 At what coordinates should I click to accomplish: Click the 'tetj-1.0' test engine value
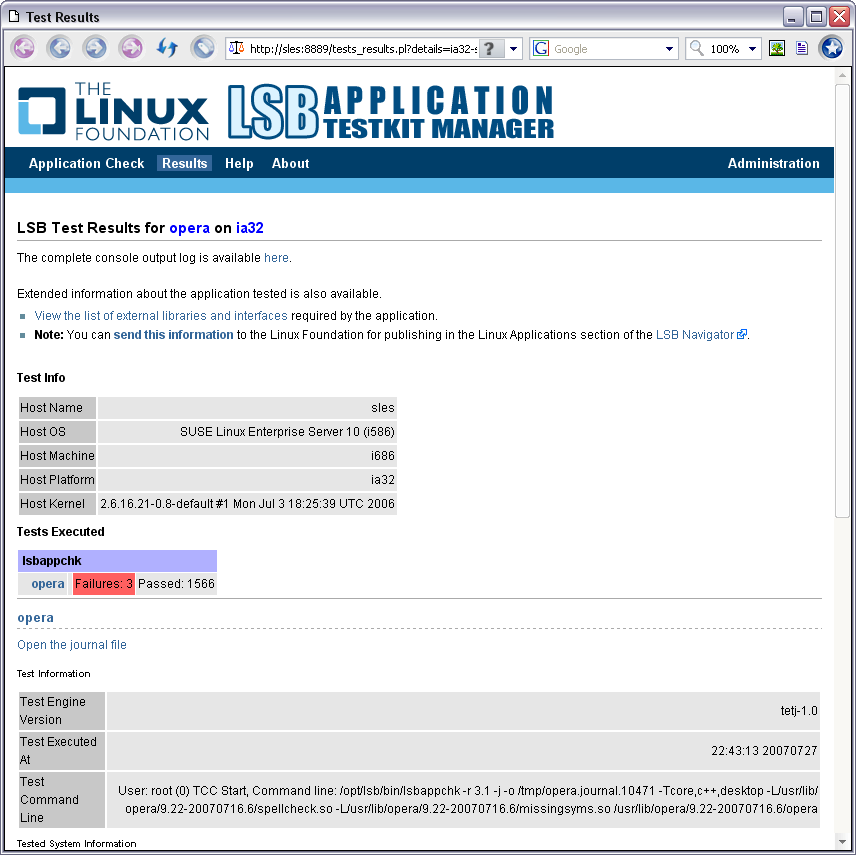pyautogui.click(x=799, y=711)
